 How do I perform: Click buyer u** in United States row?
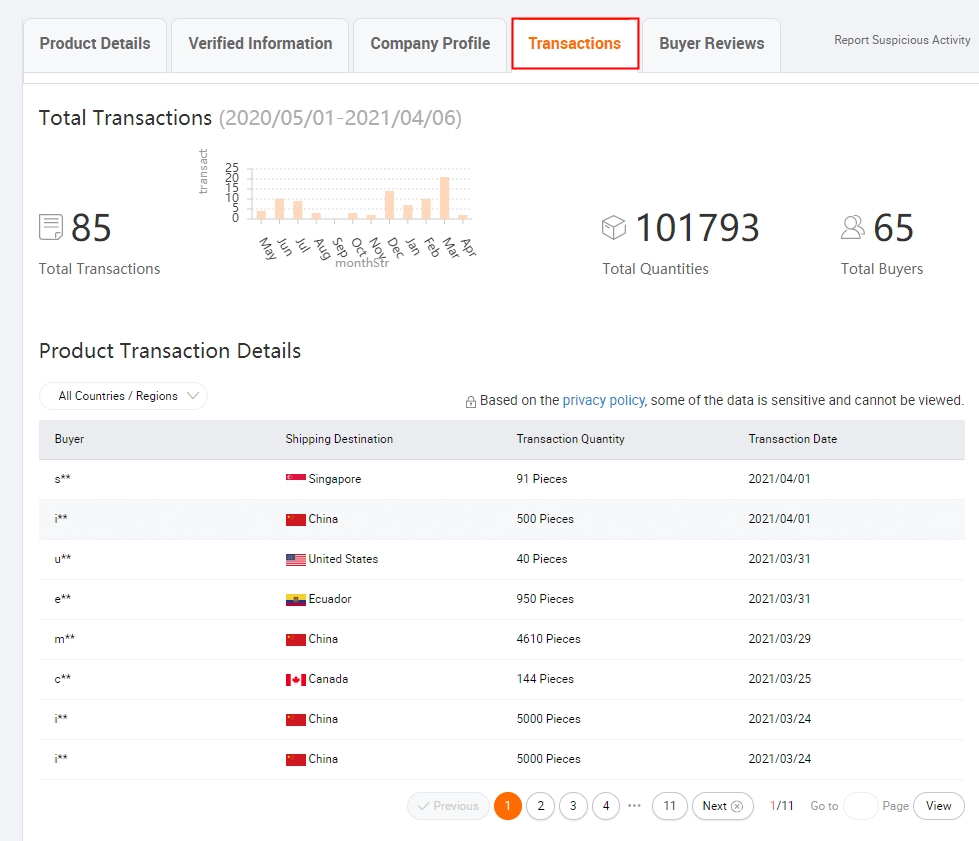click(62, 559)
